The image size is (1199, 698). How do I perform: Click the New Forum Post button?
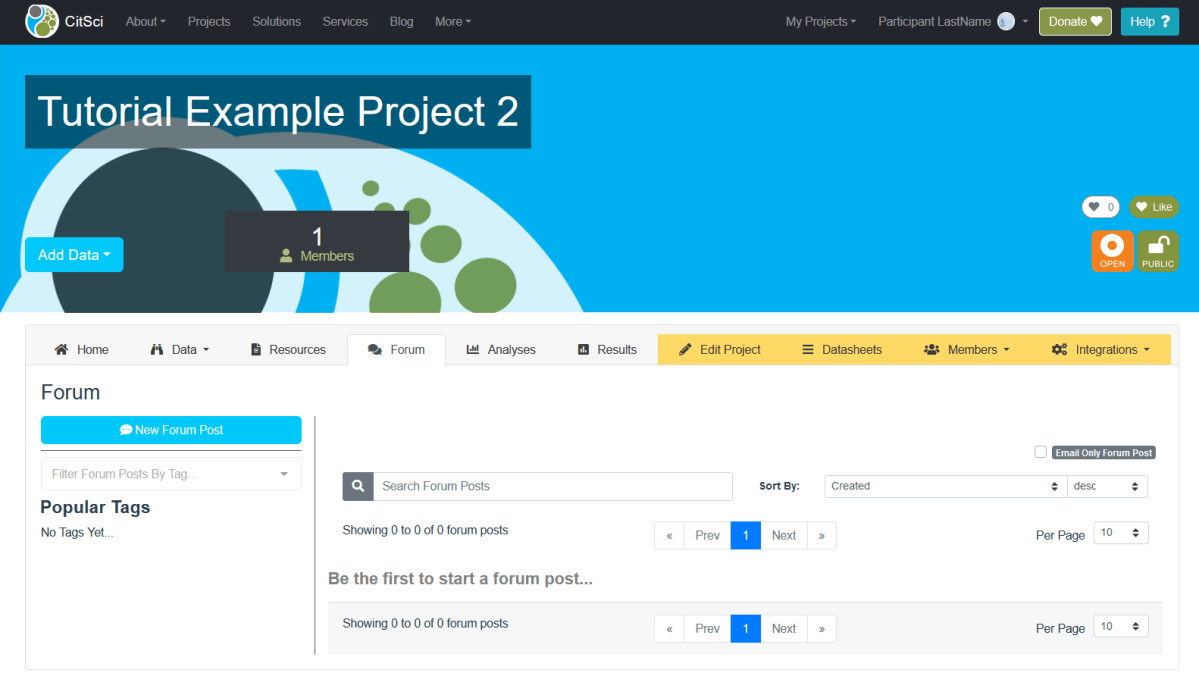coord(170,429)
